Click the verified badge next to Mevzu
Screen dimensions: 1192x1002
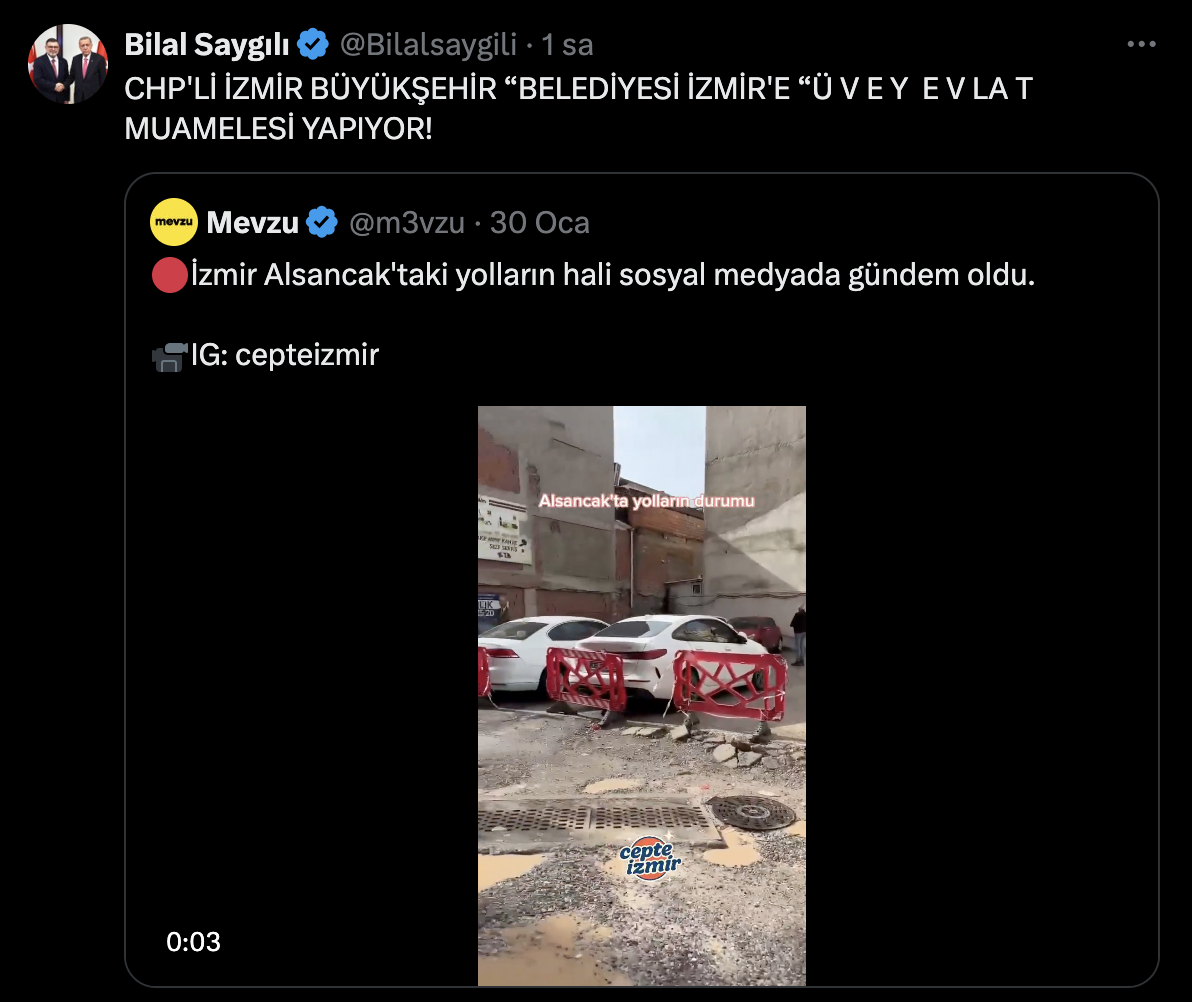coord(322,222)
